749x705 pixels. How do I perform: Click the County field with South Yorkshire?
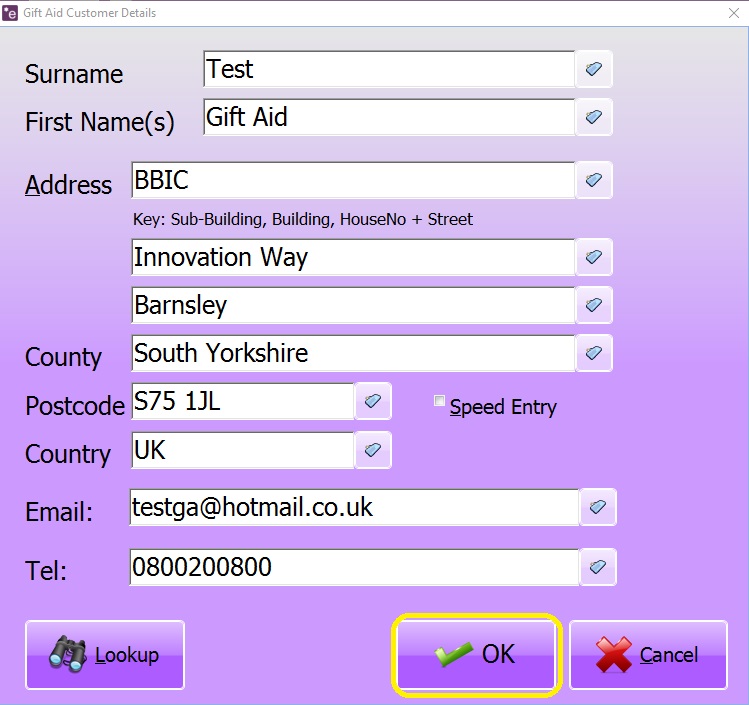(x=353, y=353)
